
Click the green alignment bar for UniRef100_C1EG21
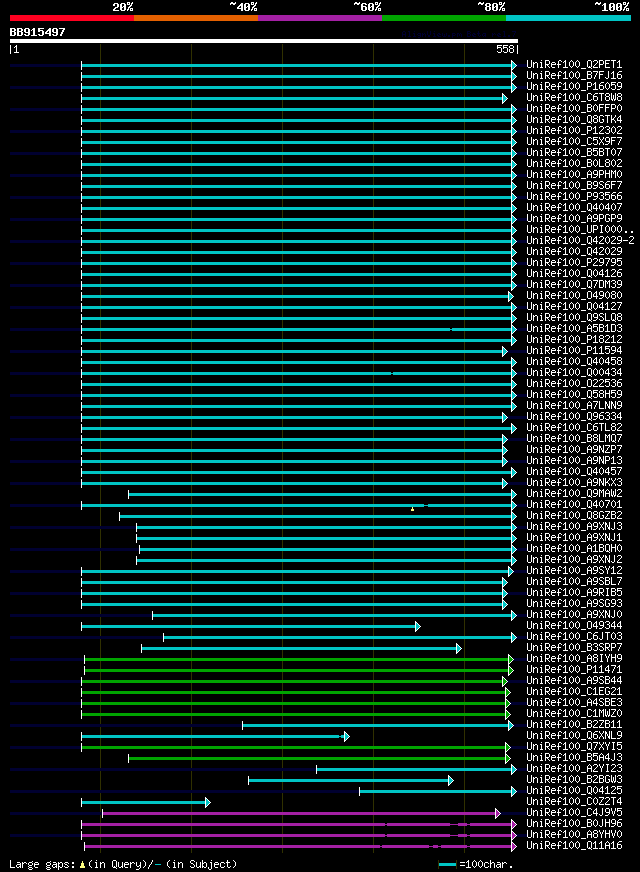coord(296,692)
